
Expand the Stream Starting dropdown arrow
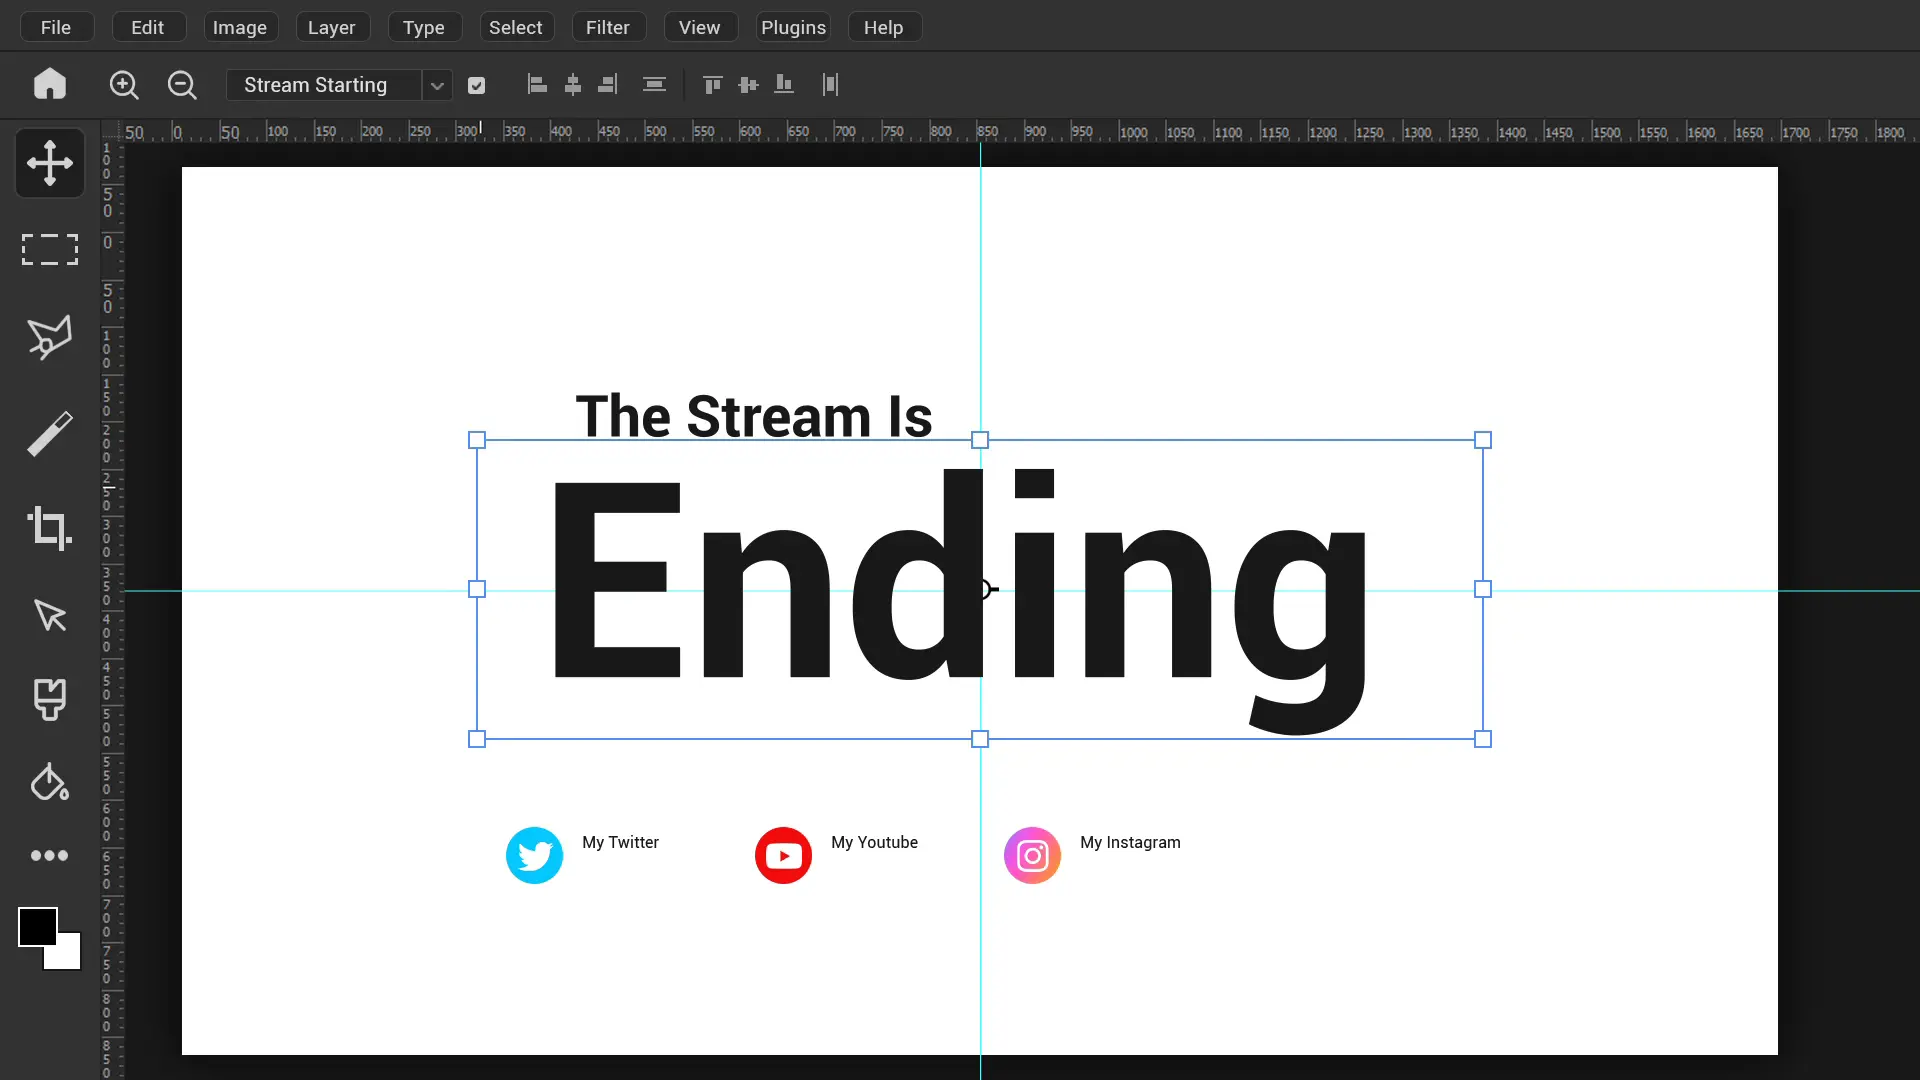tap(437, 86)
